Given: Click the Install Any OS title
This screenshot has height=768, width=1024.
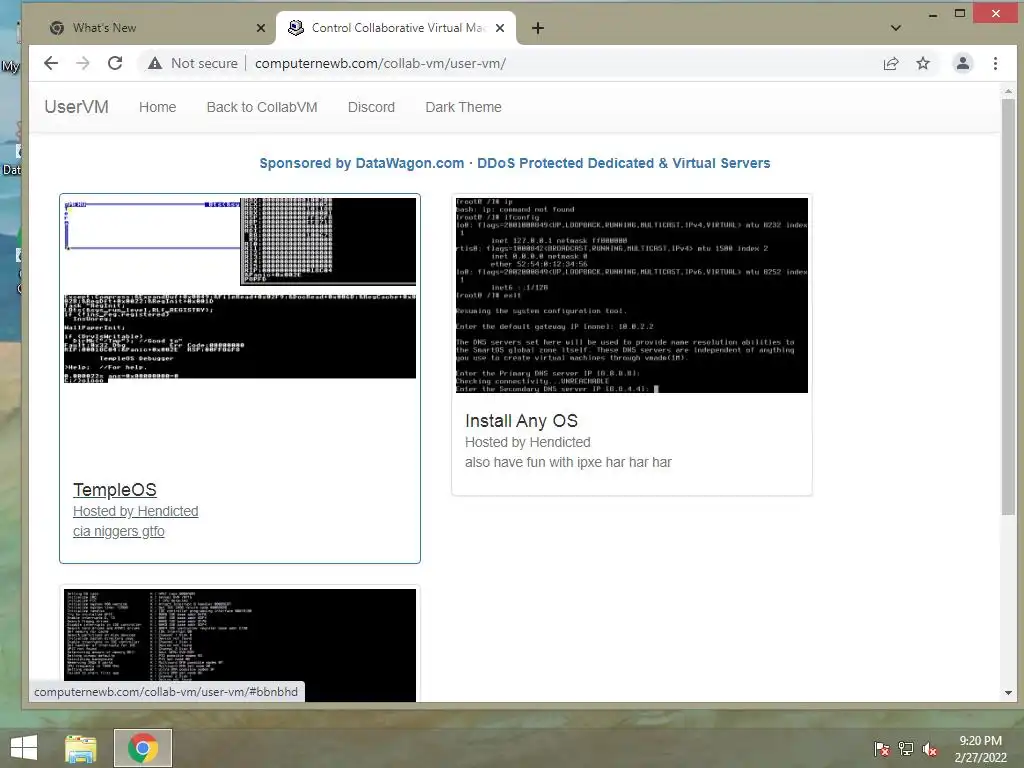Looking at the screenshot, I should (521, 421).
